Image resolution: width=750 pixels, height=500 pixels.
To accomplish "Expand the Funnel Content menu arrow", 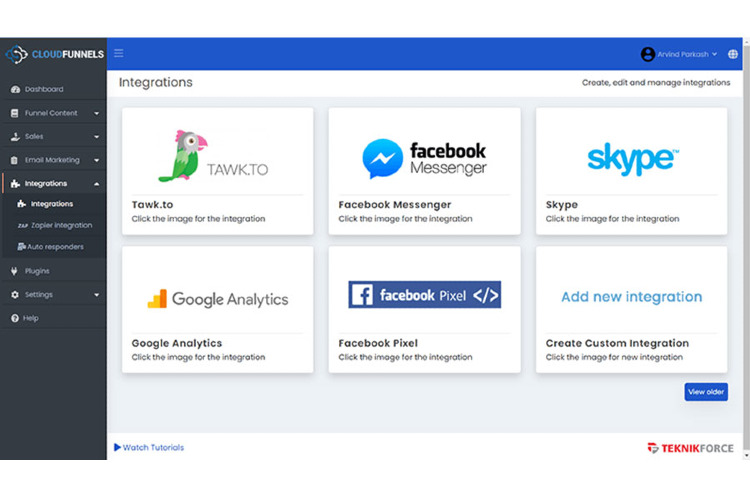I will (x=97, y=113).
